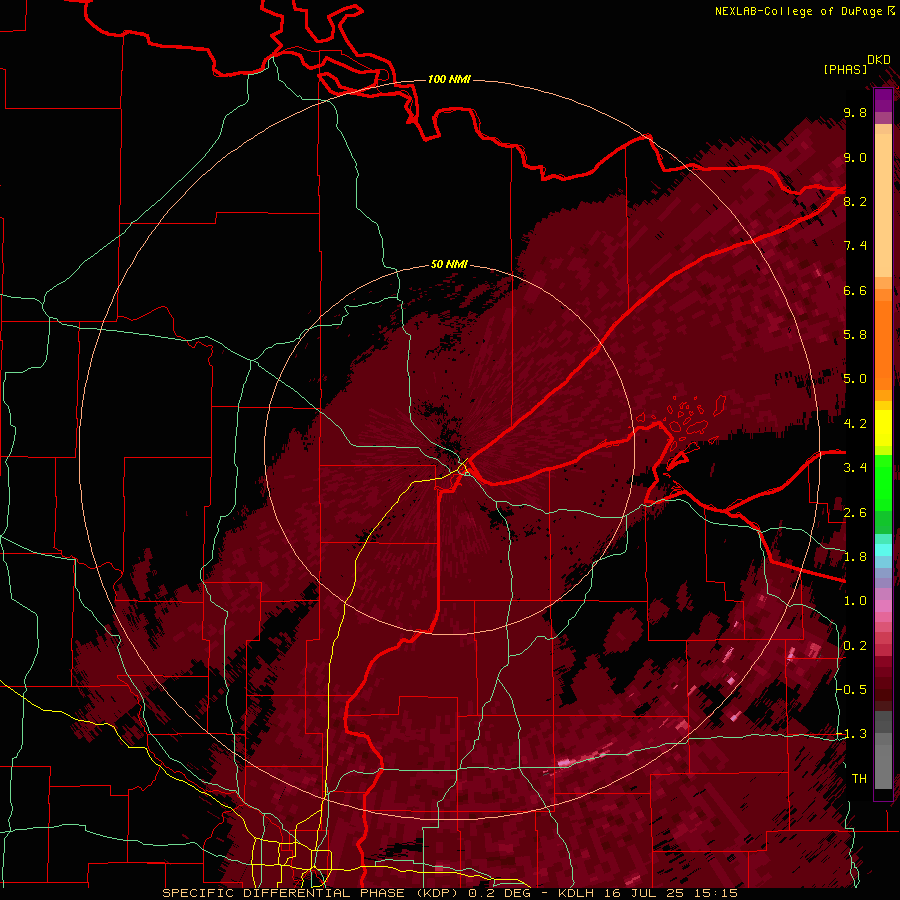This screenshot has width=900, height=900.
Task: Click the 50 NMI range ring label
Action: [x=449, y=264]
